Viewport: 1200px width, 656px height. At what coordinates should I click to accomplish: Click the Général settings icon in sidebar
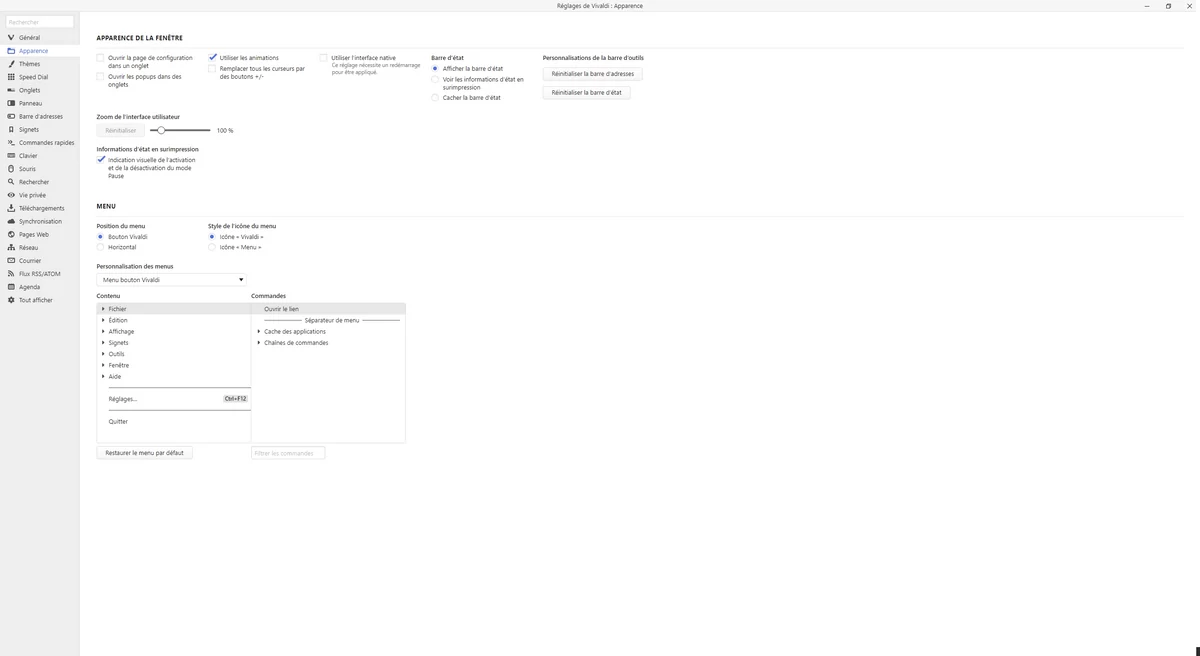(11, 38)
